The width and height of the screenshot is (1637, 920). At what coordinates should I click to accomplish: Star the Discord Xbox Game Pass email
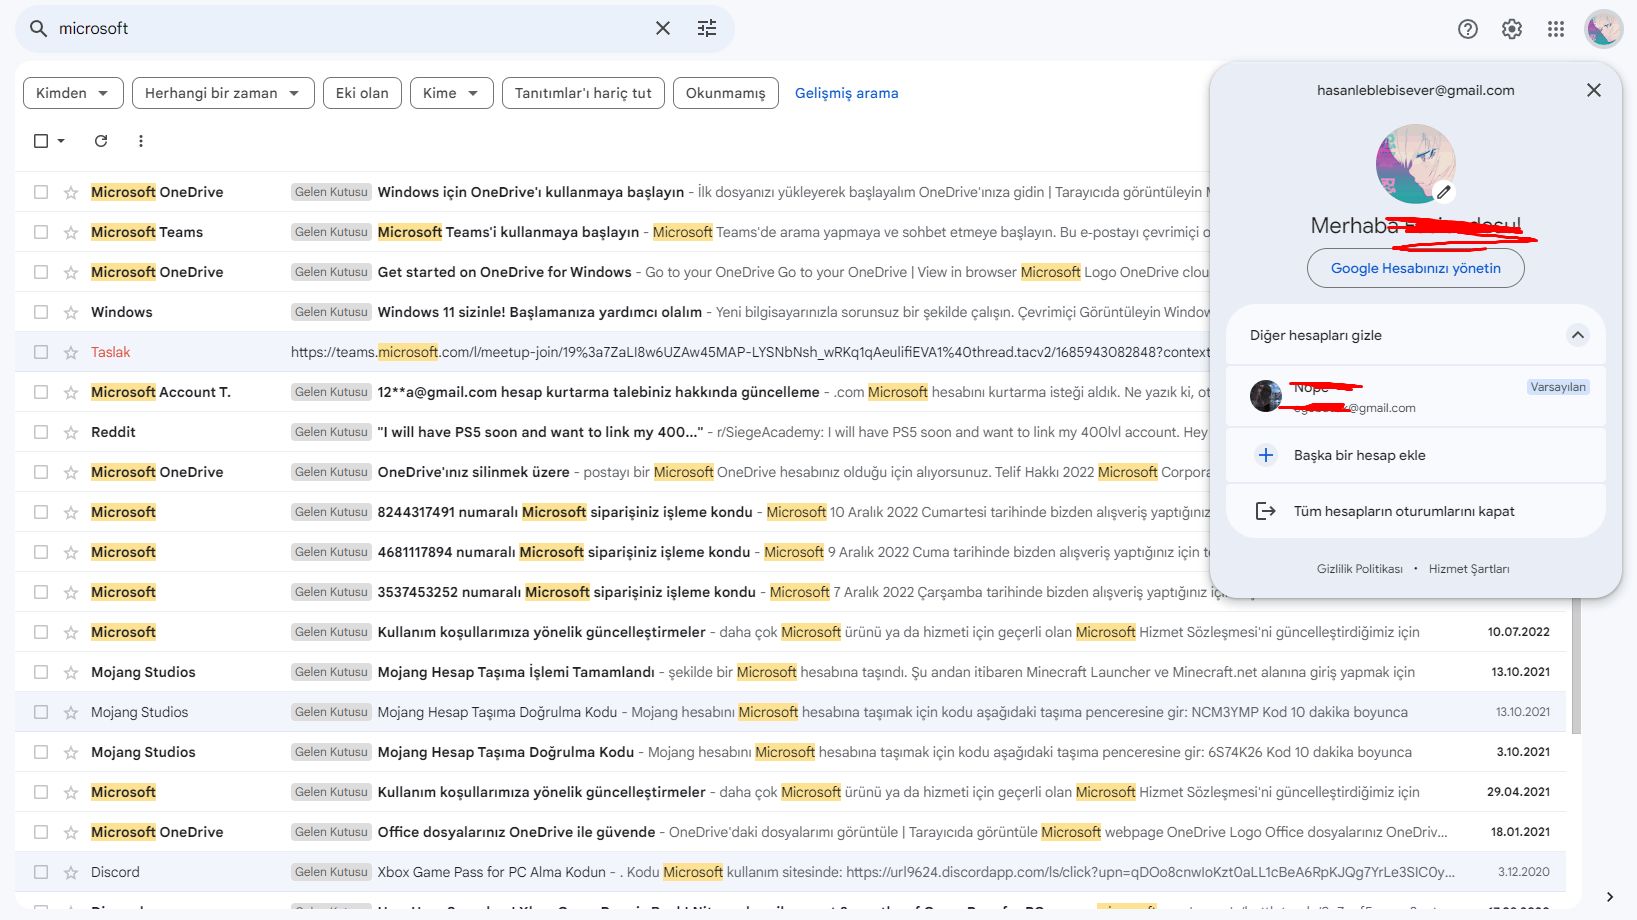pyautogui.click(x=71, y=872)
